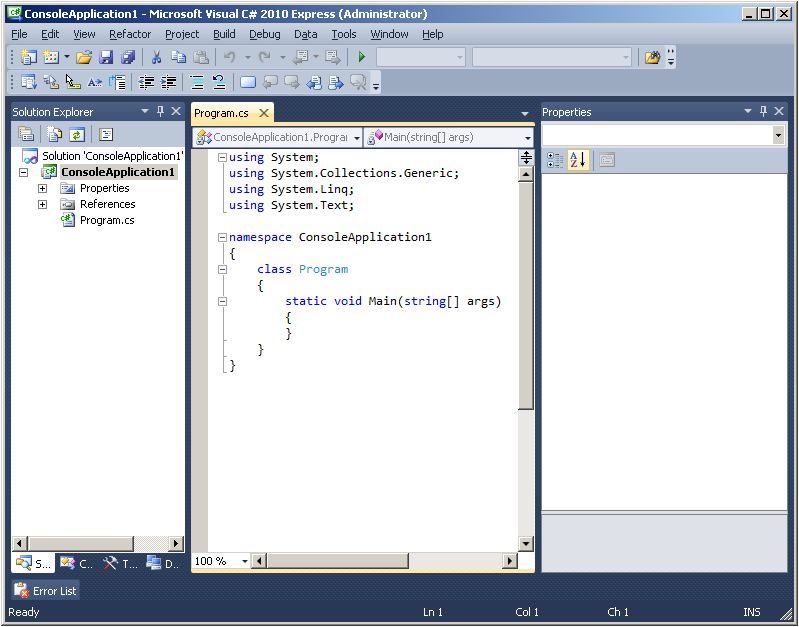The width and height of the screenshot is (799, 627).
Task: Open the 100 % zoom dropdown
Action: point(244,562)
